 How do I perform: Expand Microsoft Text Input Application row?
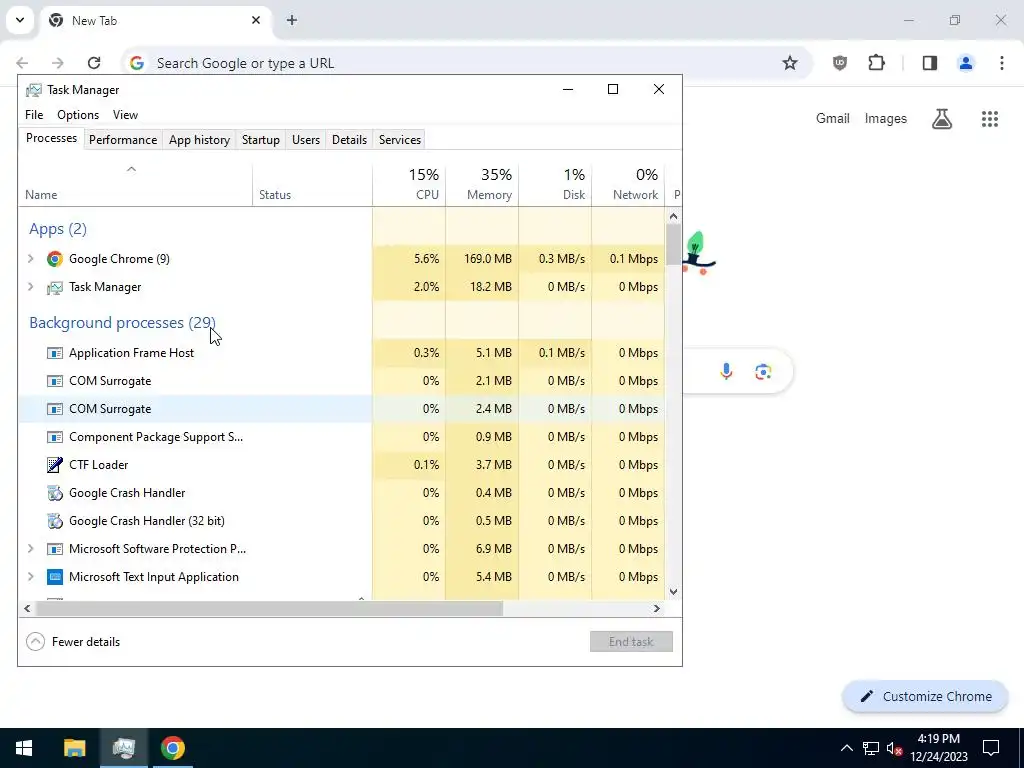[x=30, y=577]
